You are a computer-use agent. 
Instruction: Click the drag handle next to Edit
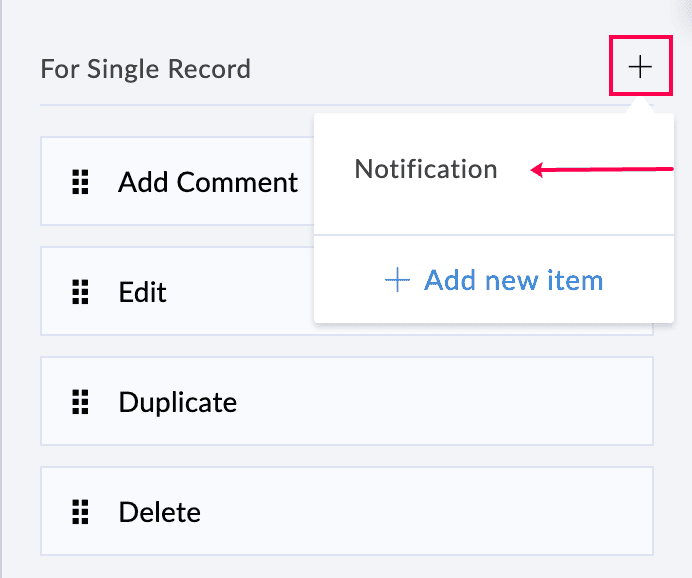tap(81, 292)
